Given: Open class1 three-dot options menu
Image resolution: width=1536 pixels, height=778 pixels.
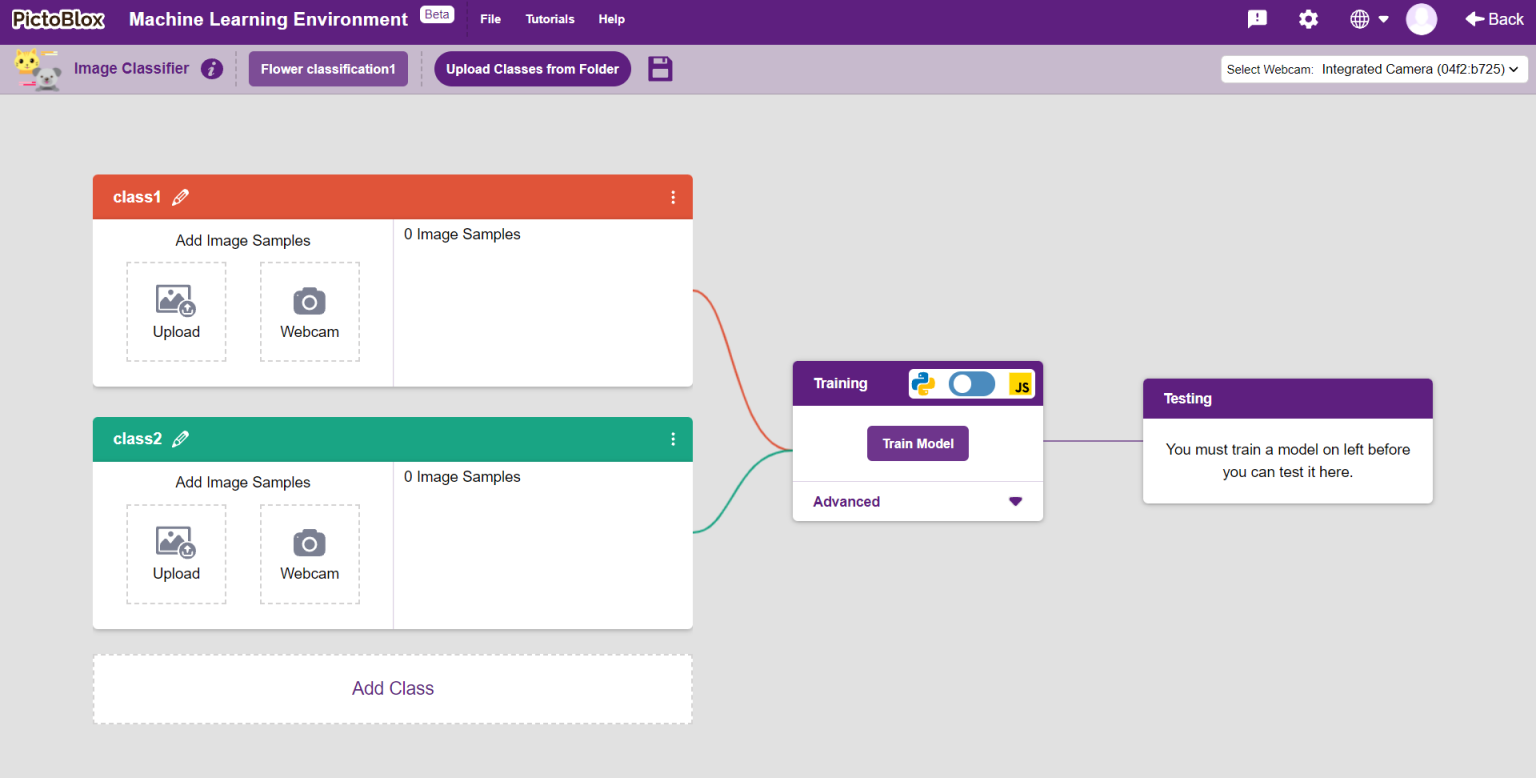Looking at the screenshot, I should tap(673, 197).
